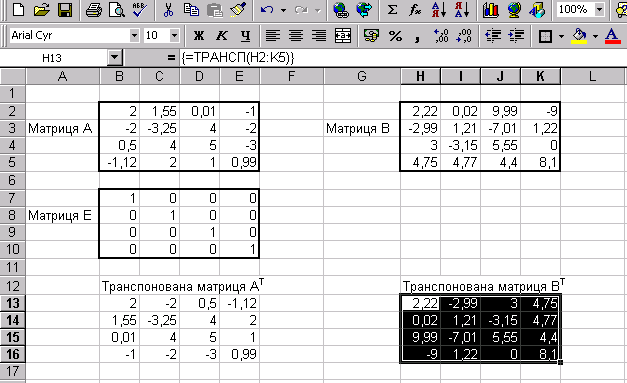Paste from clipboard icon
Viewport: 627px width, 383px height.
click(215, 9)
